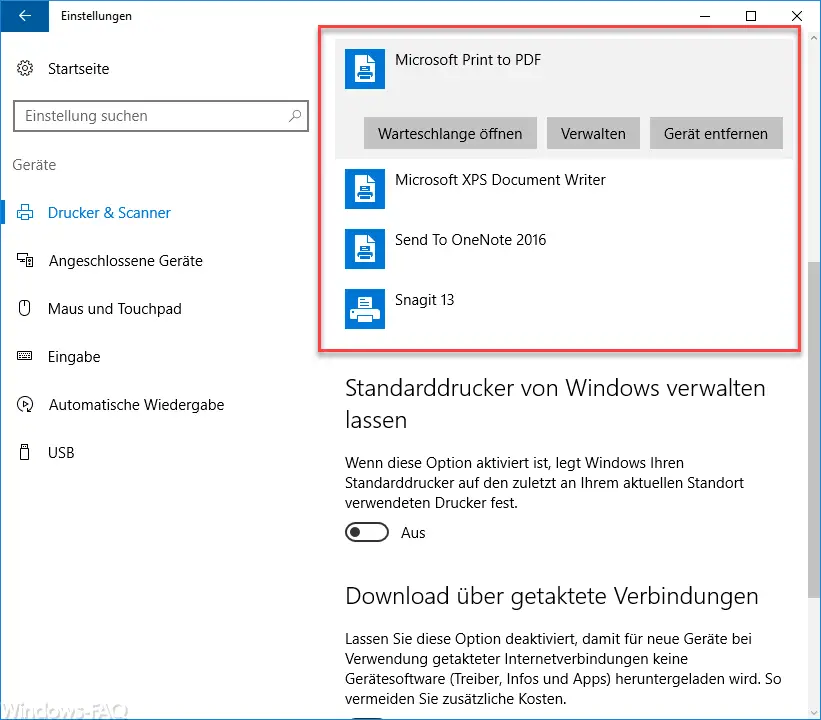This screenshot has width=821, height=720.
Task: Click the Microsoft XPS Document Writer icon
Action: [364, 189]
